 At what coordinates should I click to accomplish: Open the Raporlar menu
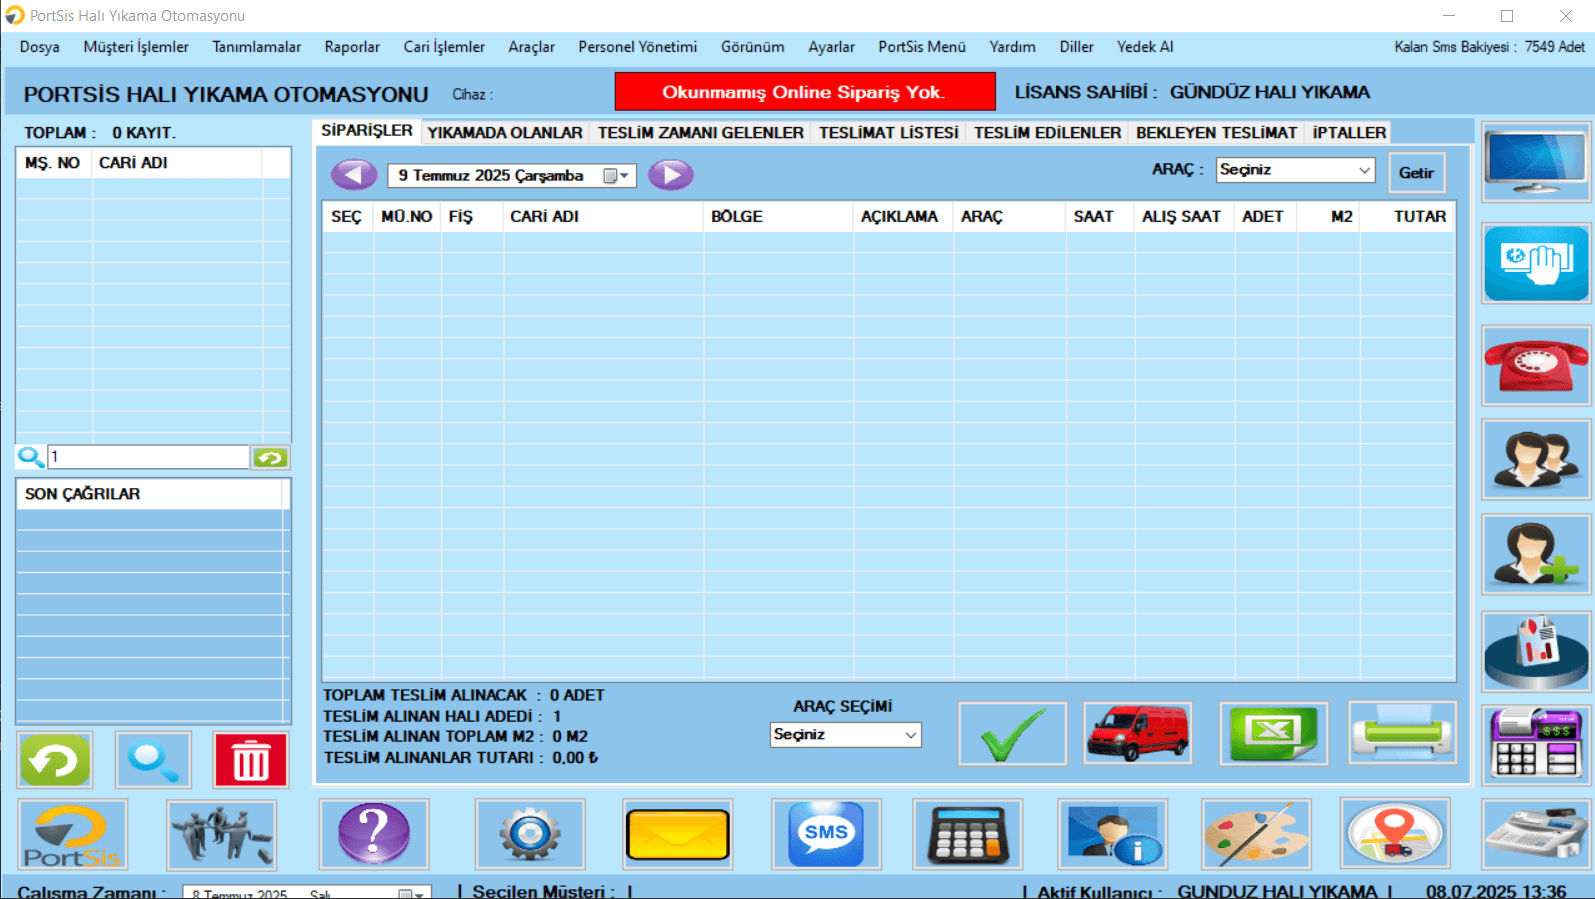352,47
